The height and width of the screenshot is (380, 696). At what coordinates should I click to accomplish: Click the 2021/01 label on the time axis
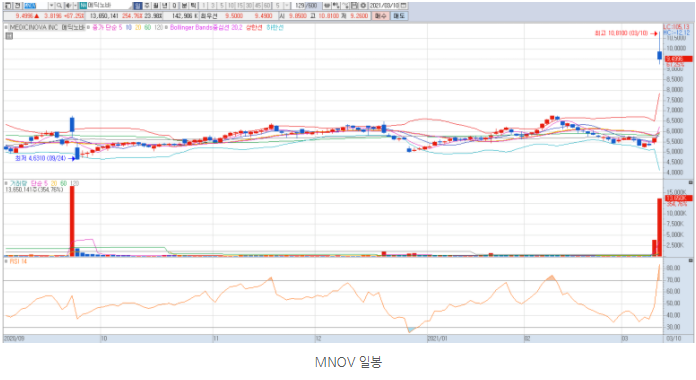click(437, 338)
